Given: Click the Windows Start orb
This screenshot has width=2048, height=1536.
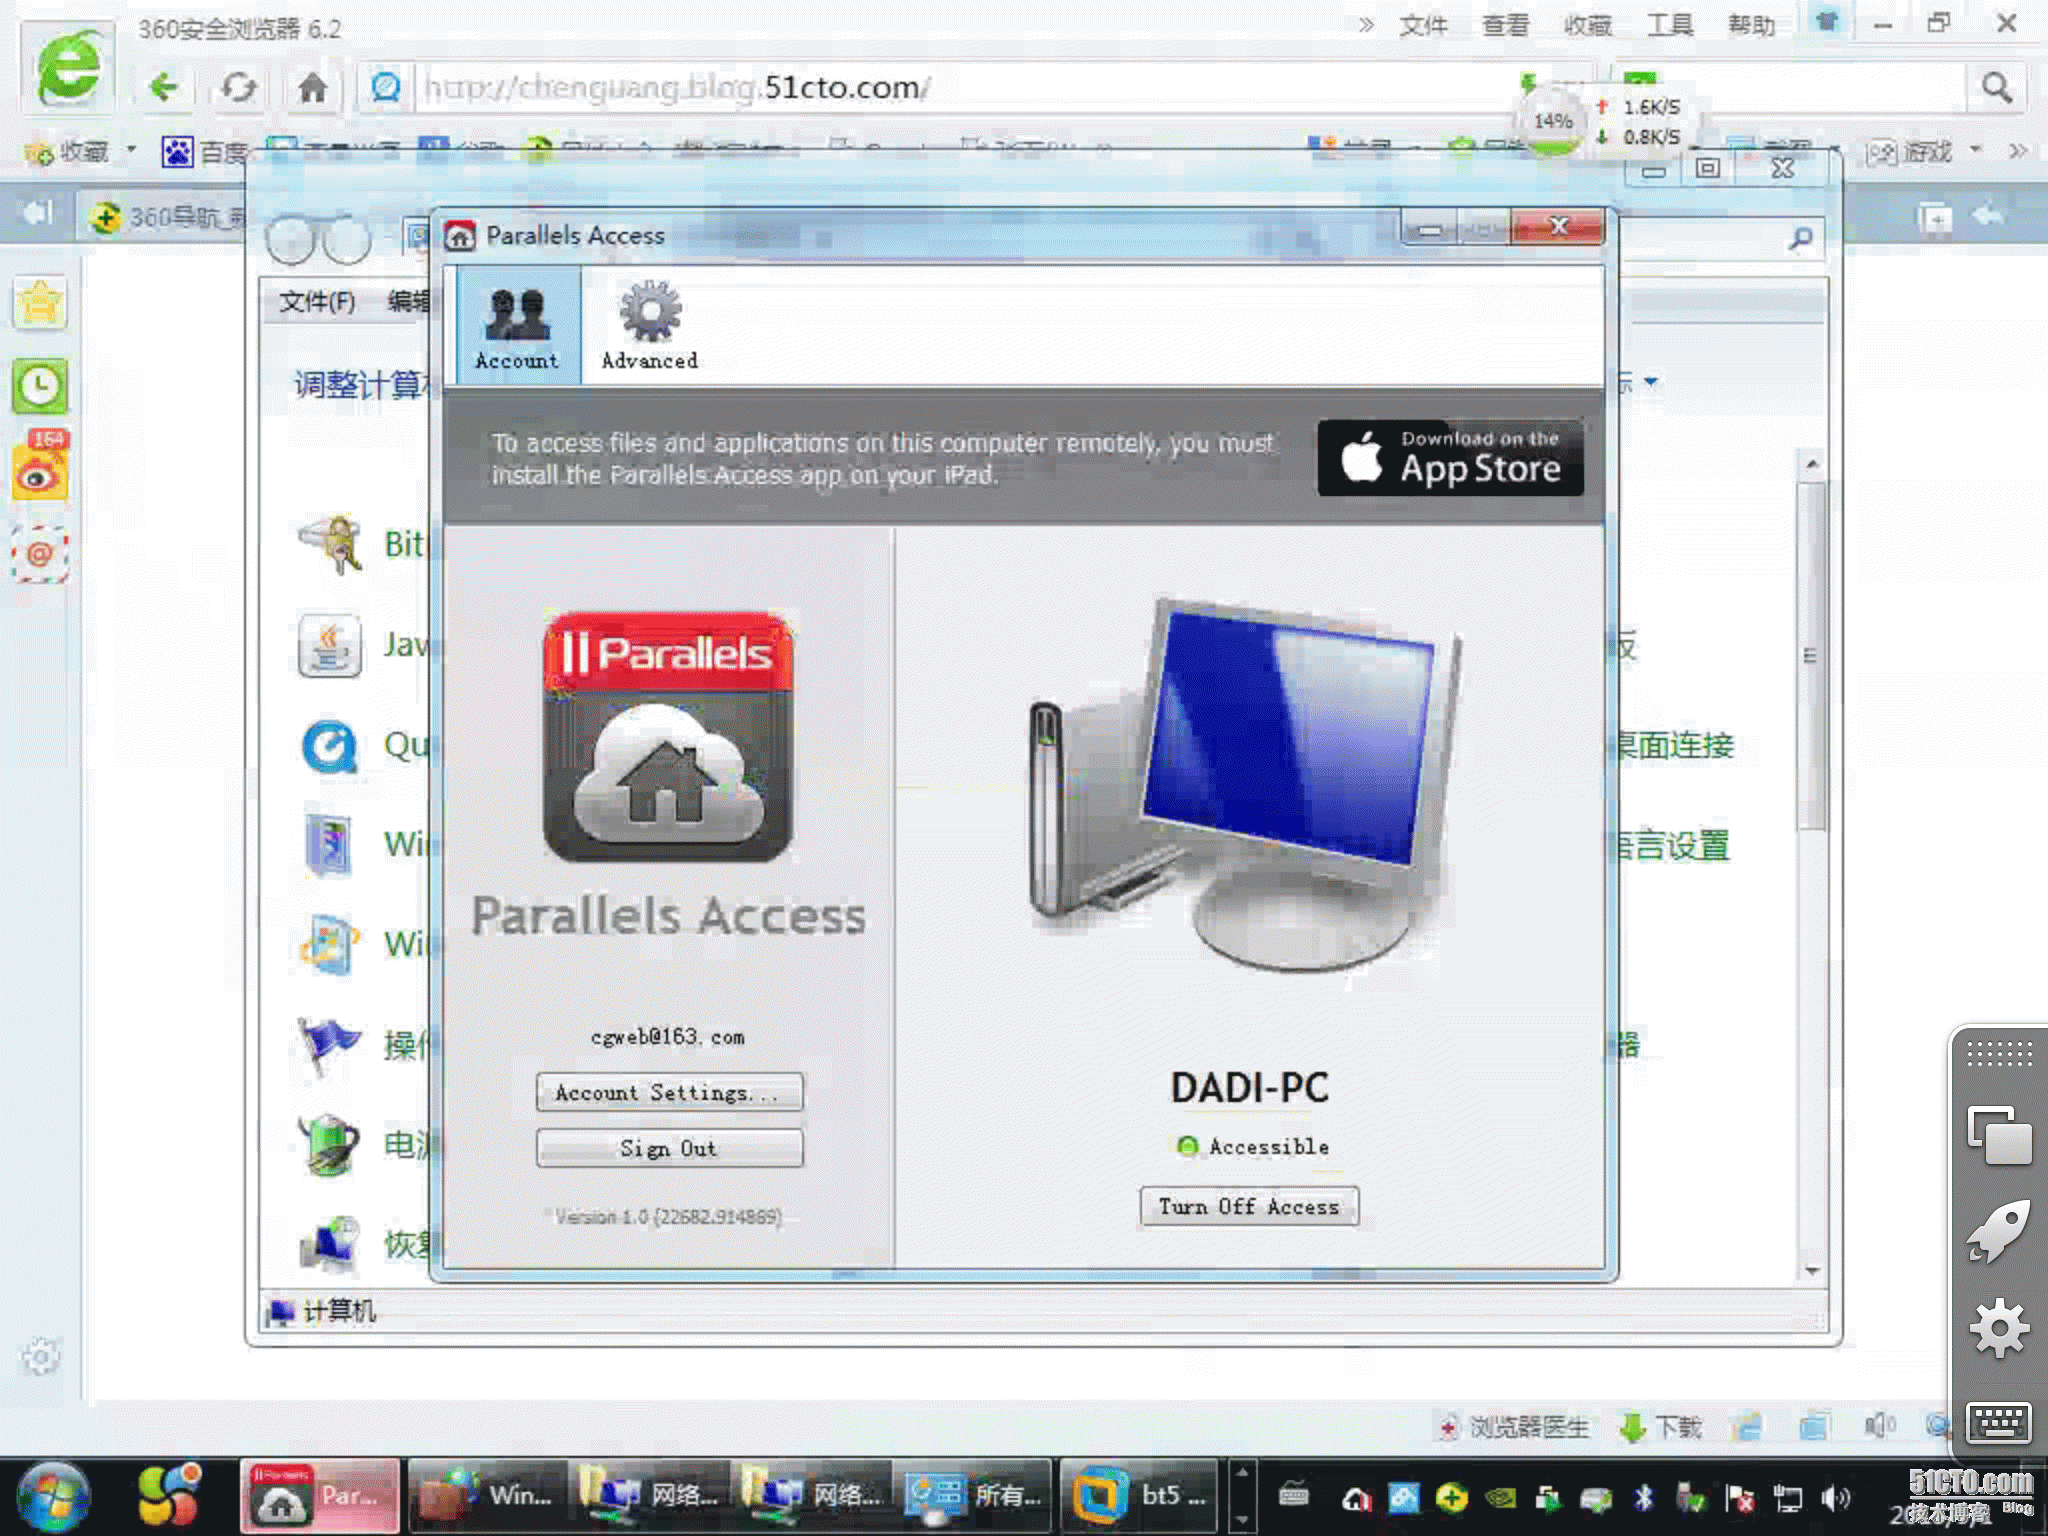Looking at the screenshot, I should point(52,1497).
